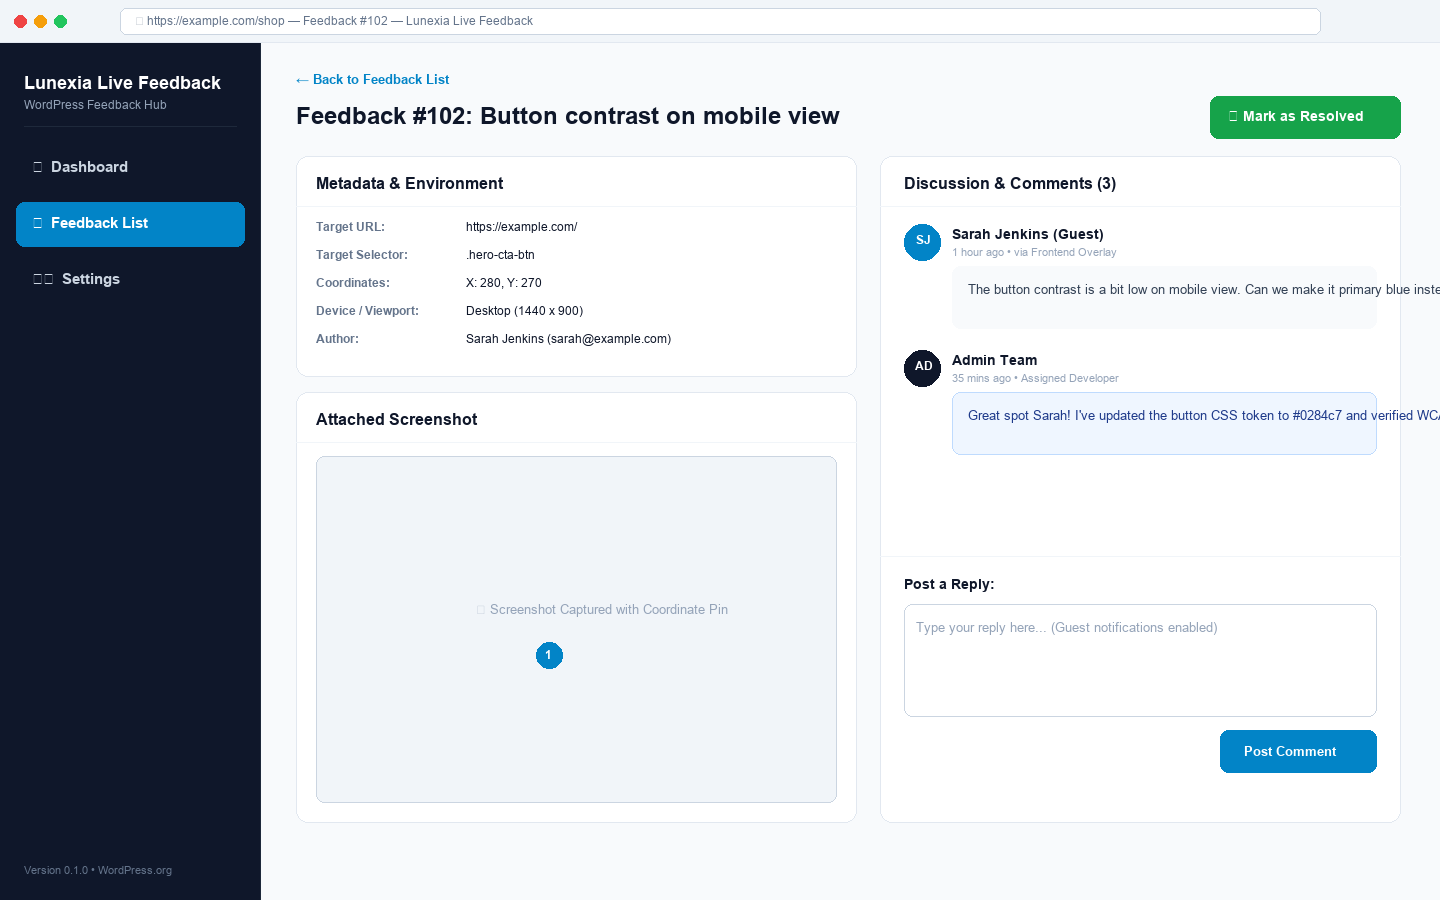Click the 'Post a Reply:' label

[949, 584]
